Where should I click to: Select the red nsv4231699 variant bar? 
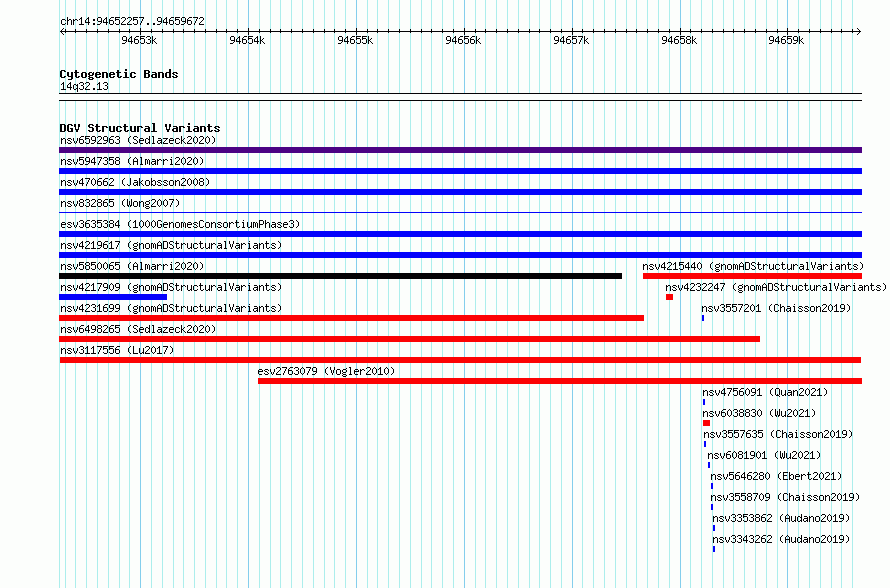click(x=351, y=318)
